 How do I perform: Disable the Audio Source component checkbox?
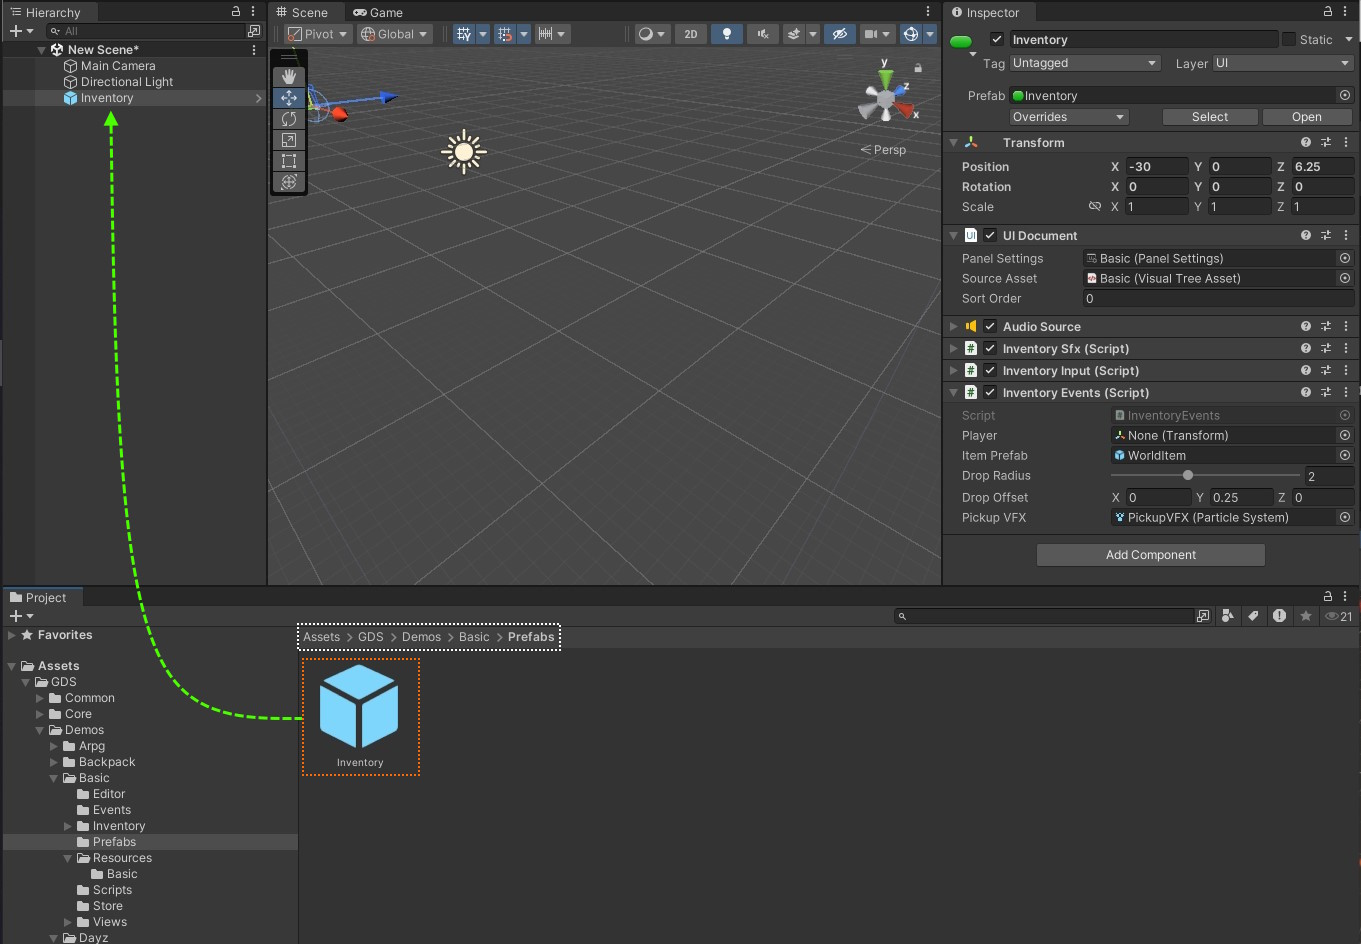point(990,327)
